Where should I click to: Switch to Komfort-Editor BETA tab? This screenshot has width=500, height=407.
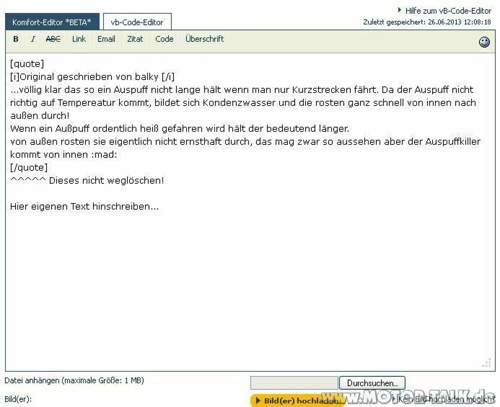pos(52,22)
